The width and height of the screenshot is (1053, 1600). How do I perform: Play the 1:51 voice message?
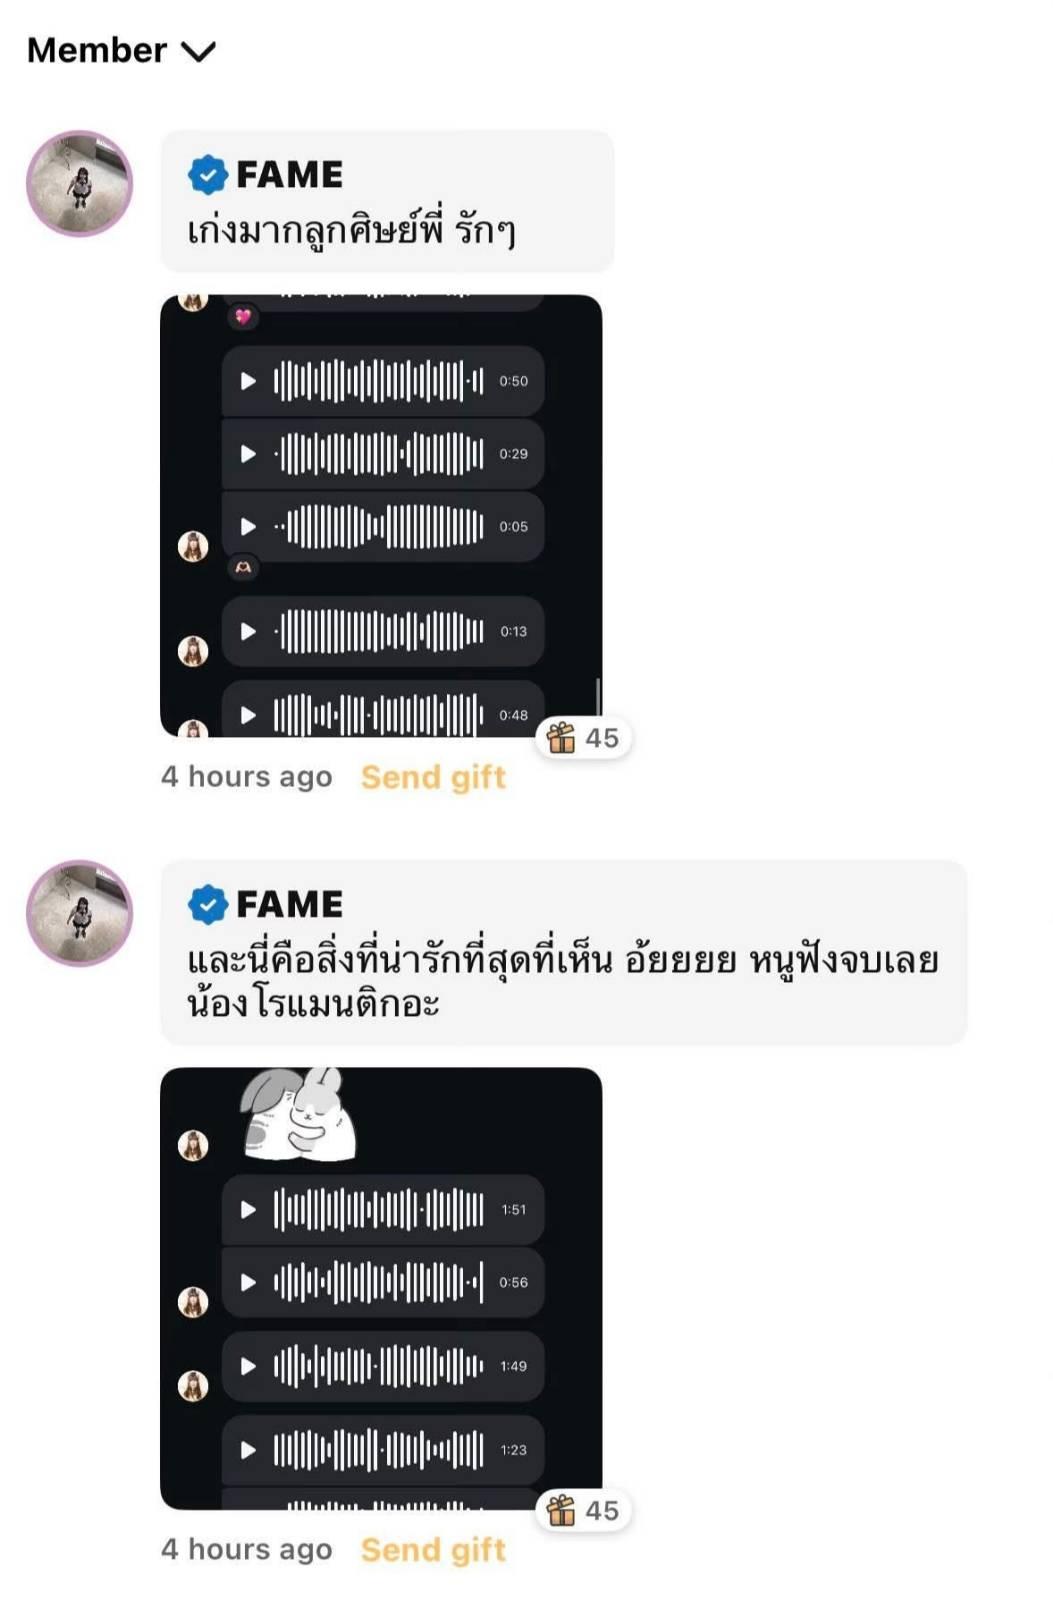(248, 1210)
